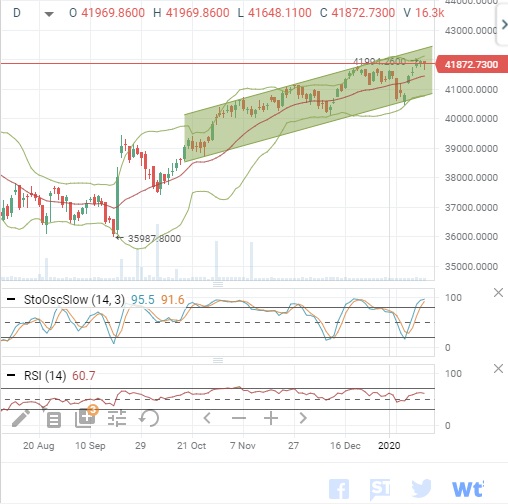Remove the RSI indicator with X
The height and width of the screenshot is (504, 508).
click(x=498, y=369)
